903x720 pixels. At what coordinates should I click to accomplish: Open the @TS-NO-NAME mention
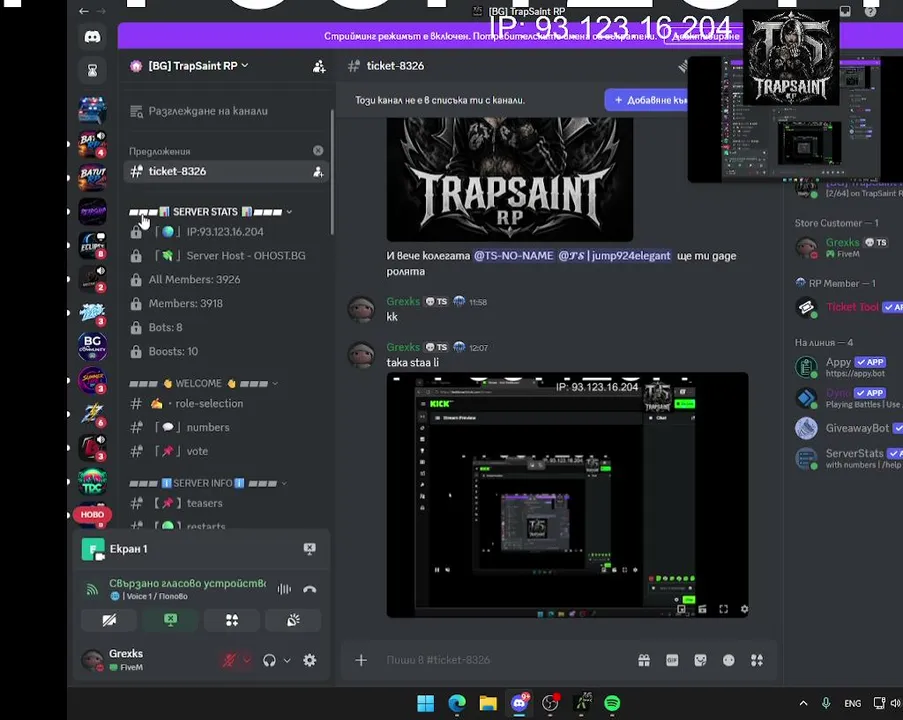(513, 256)
